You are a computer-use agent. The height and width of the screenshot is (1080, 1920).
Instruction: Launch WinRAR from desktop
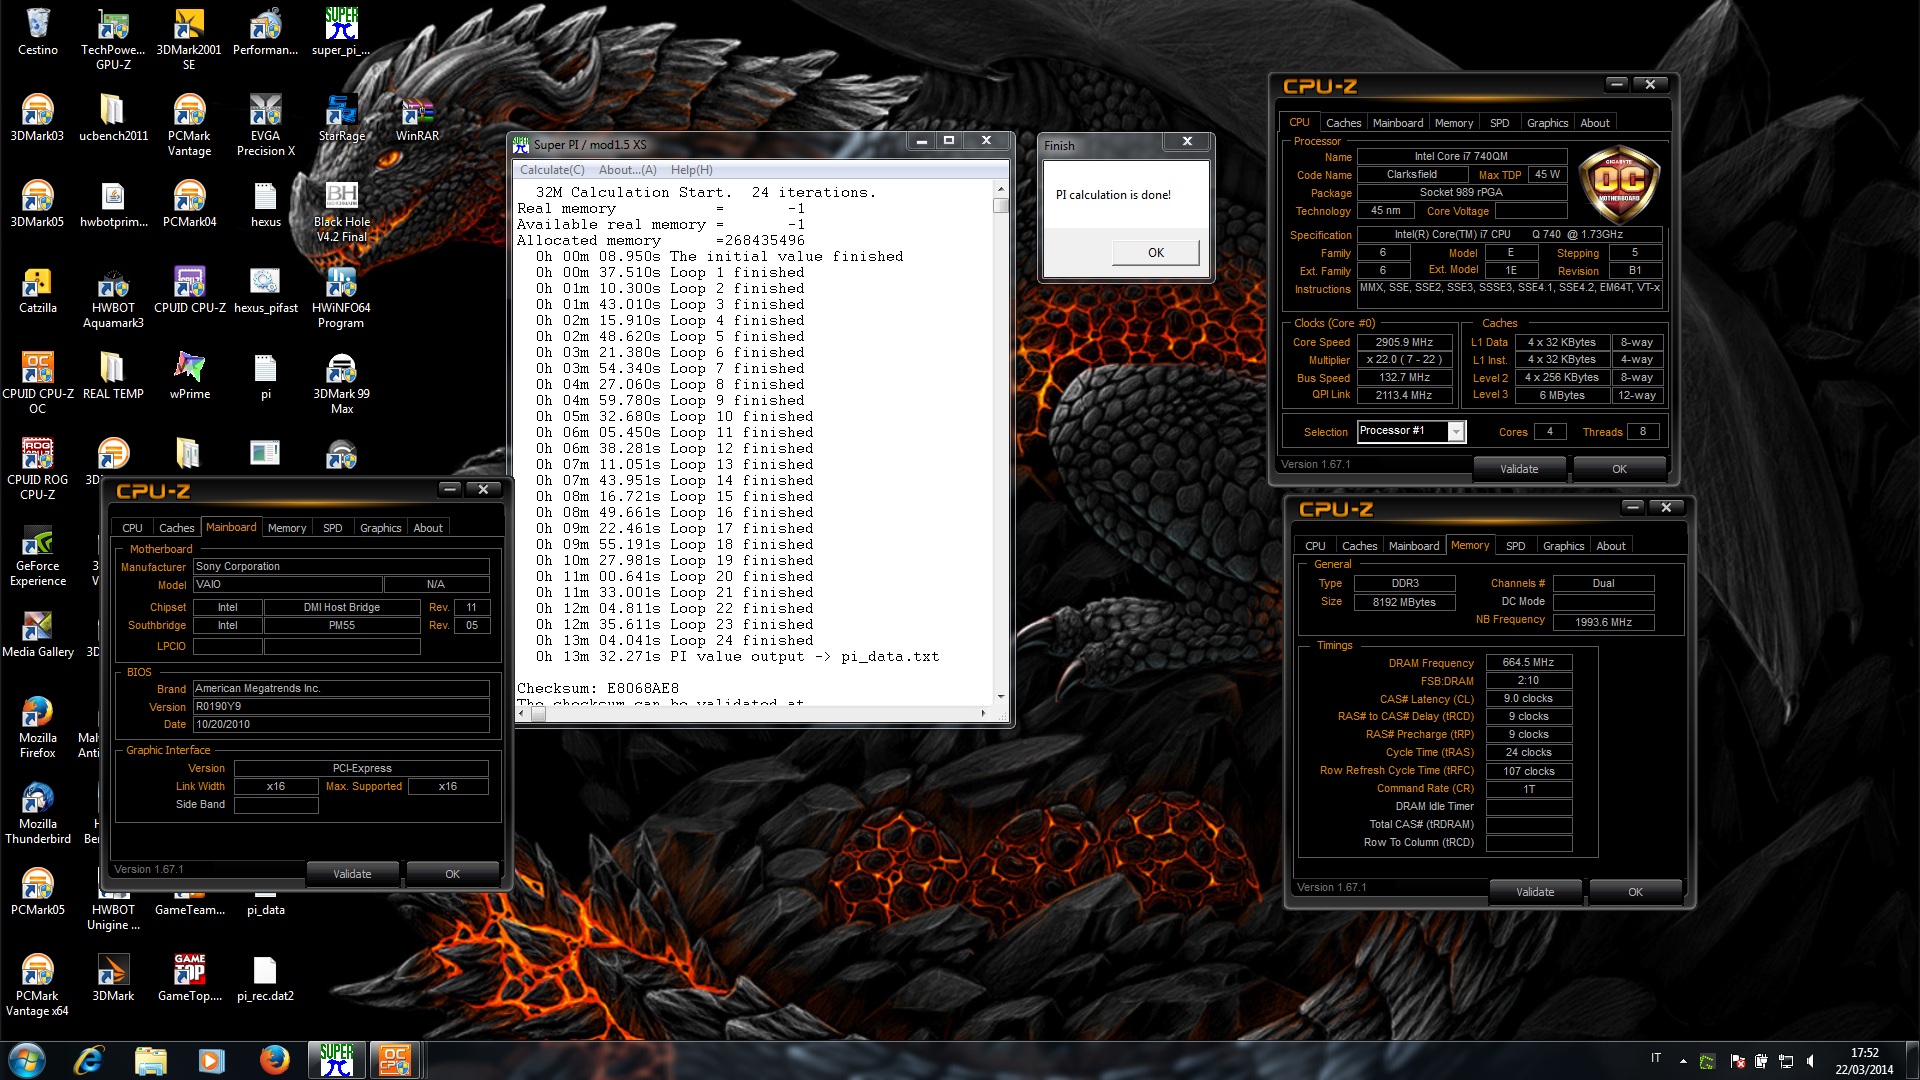pyautogui.click(x=417, y=118)
